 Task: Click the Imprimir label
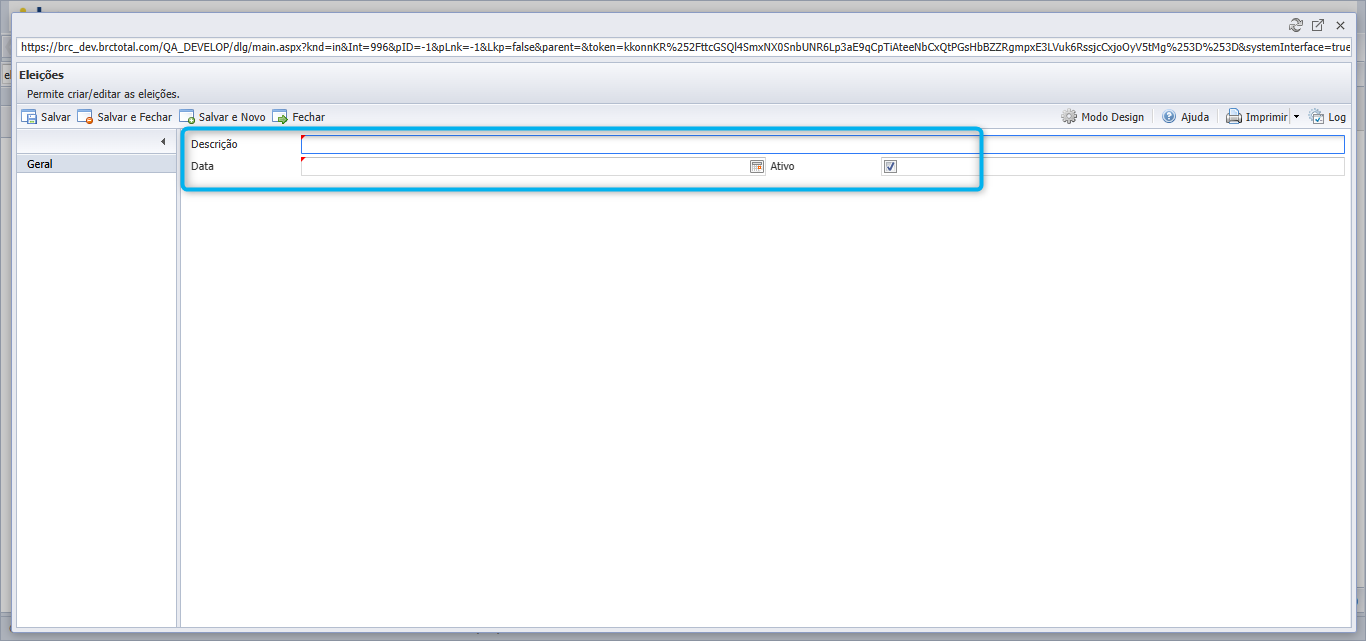[x=1267, y=117]
